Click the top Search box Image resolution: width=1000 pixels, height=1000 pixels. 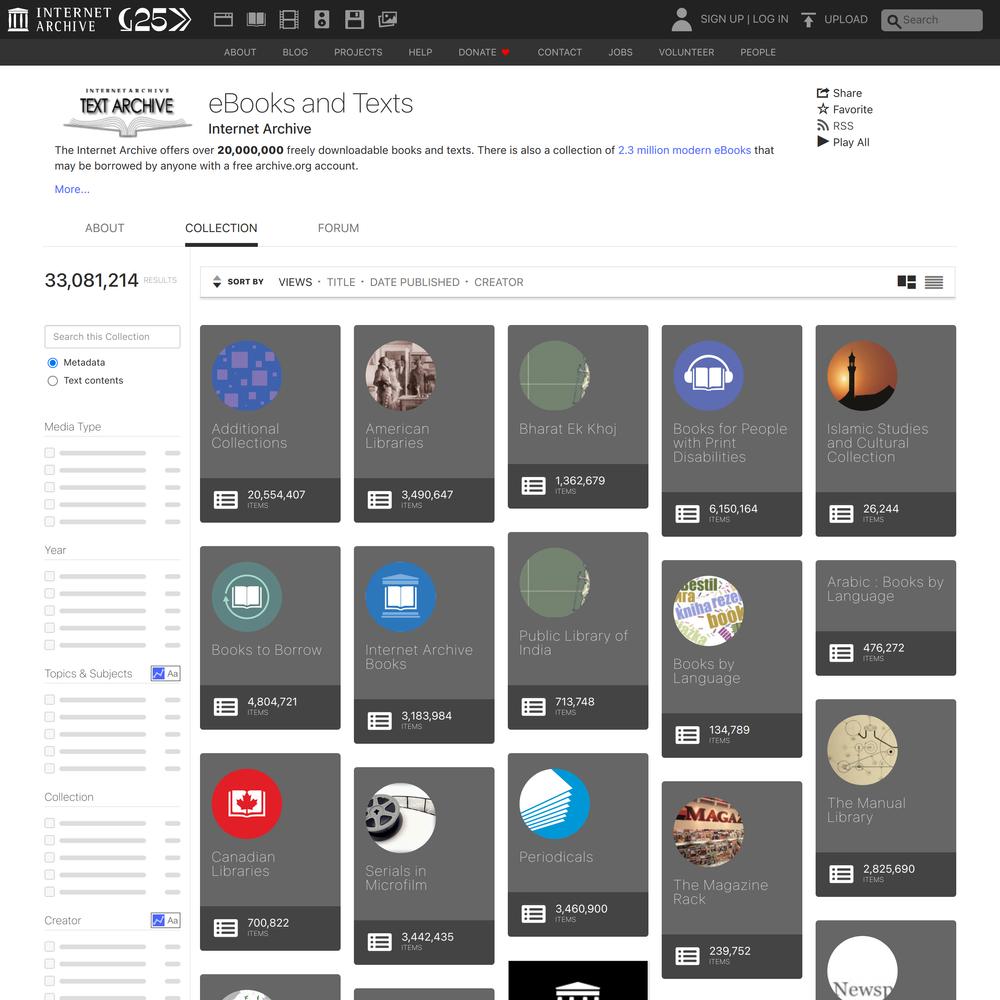tap(932, 20)
